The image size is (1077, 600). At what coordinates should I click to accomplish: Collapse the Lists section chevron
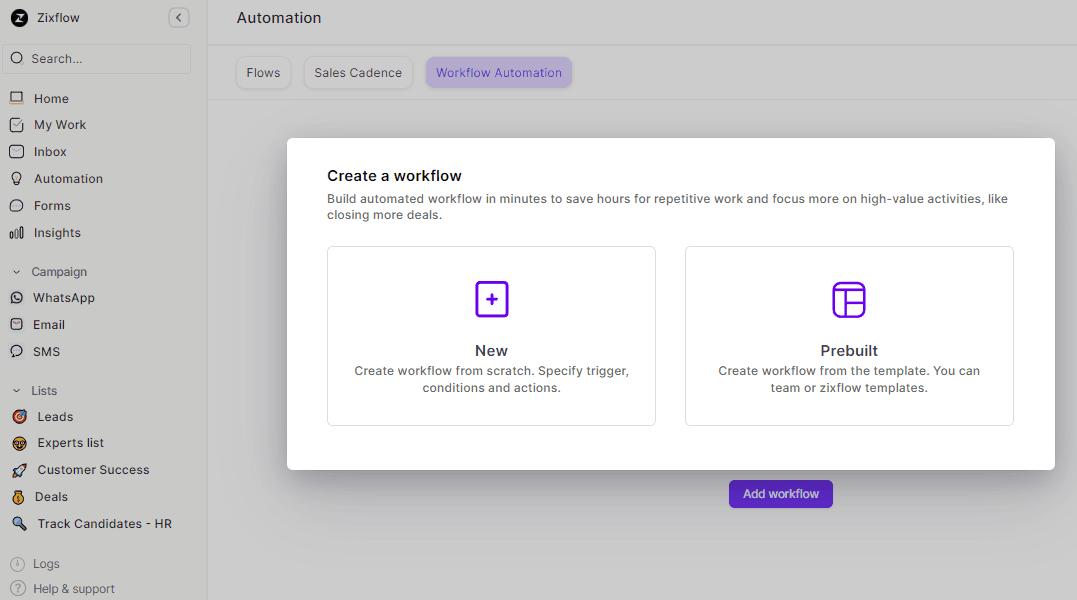[16, 391]
